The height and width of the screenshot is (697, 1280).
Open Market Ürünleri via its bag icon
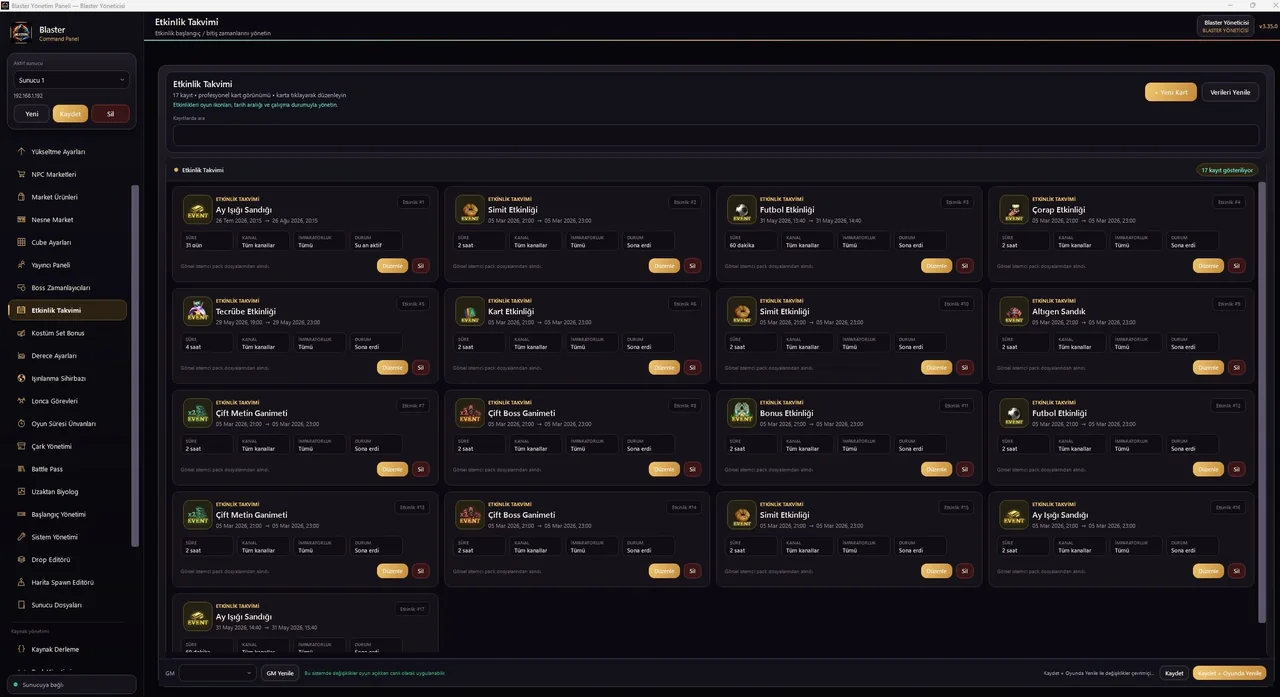click(21, 197)
